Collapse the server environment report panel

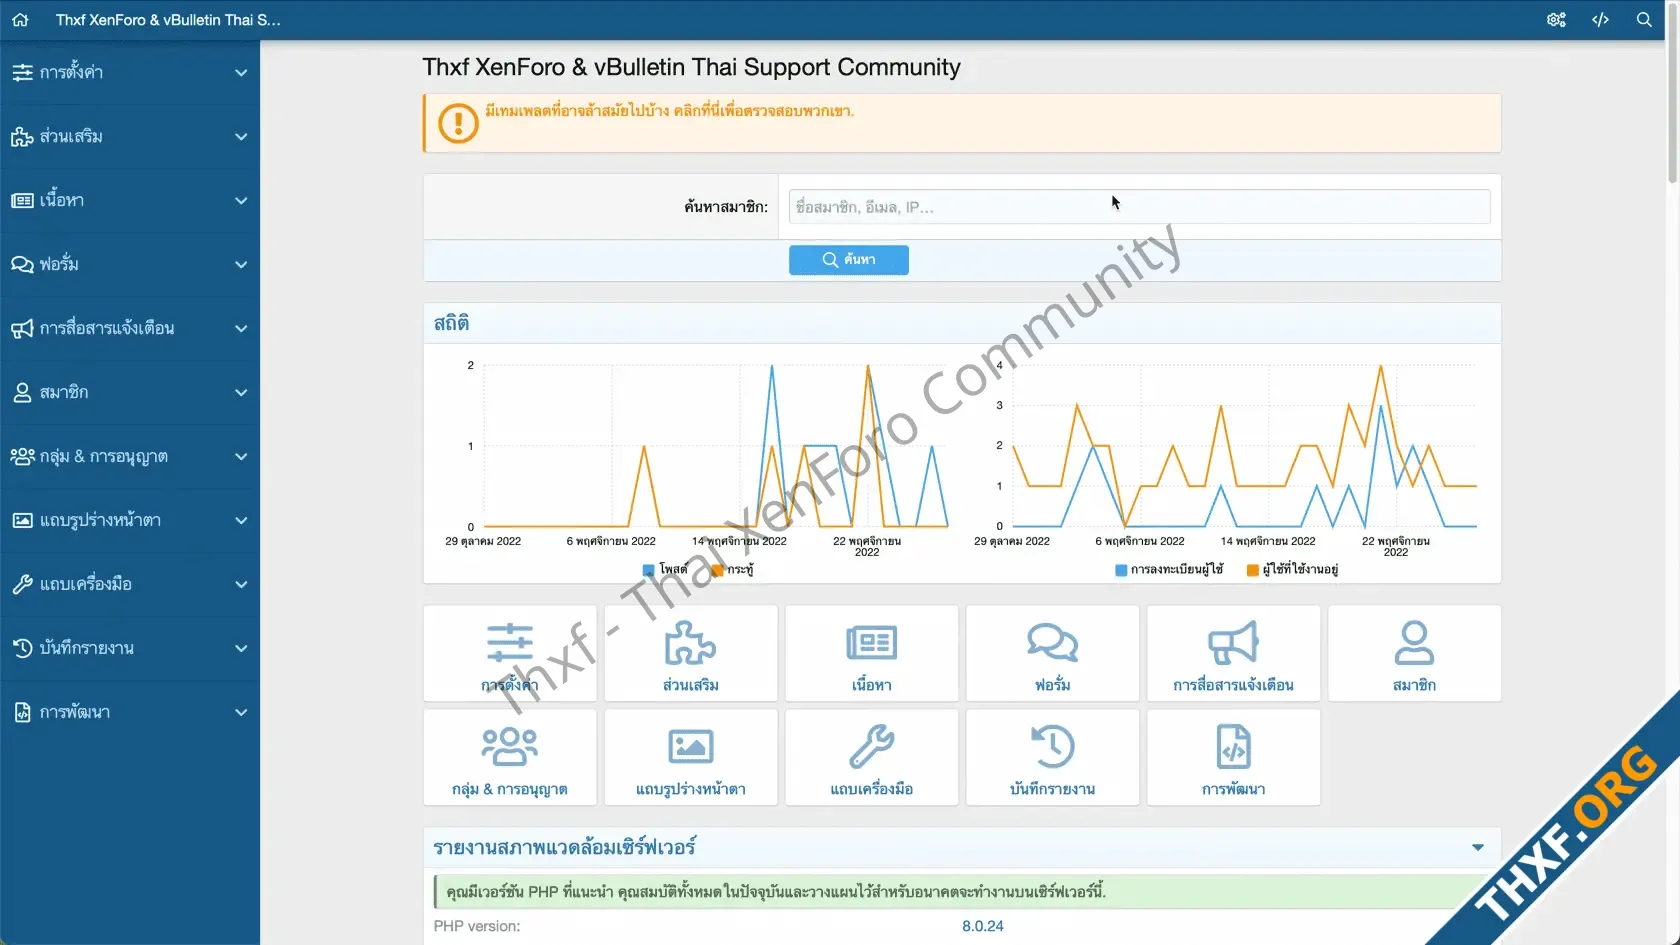(x=1477, y=848)
